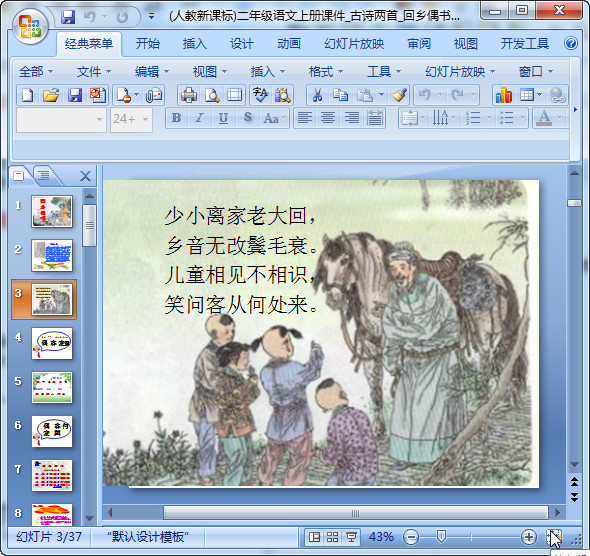Click the slide frame view icon
This screenshot has height=556, width=590.
coord(234,95)
